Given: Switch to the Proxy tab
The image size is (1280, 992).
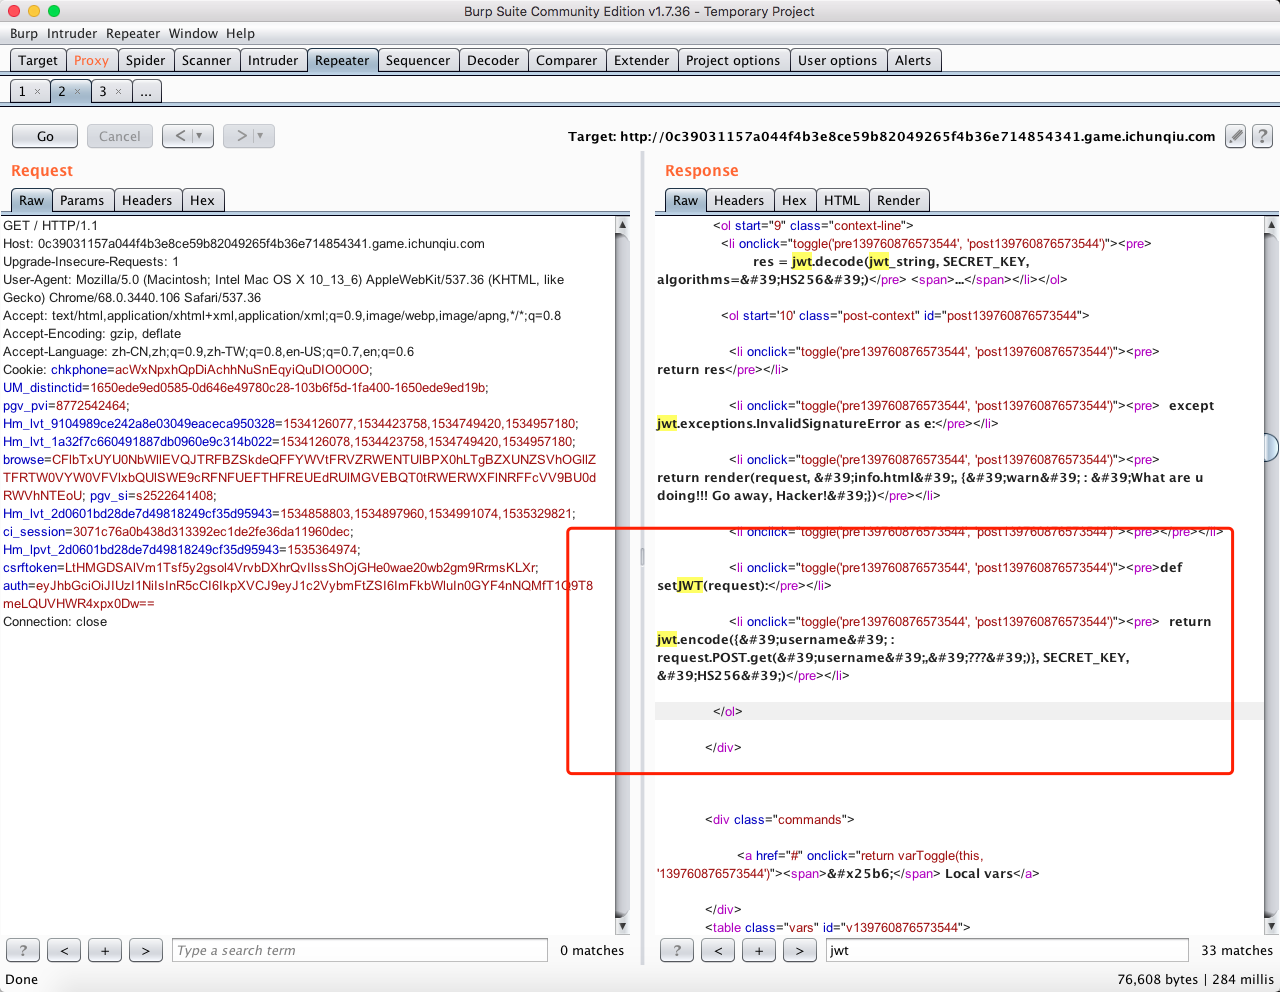Looking at the screenshot, I should click(x=91, y=60).
